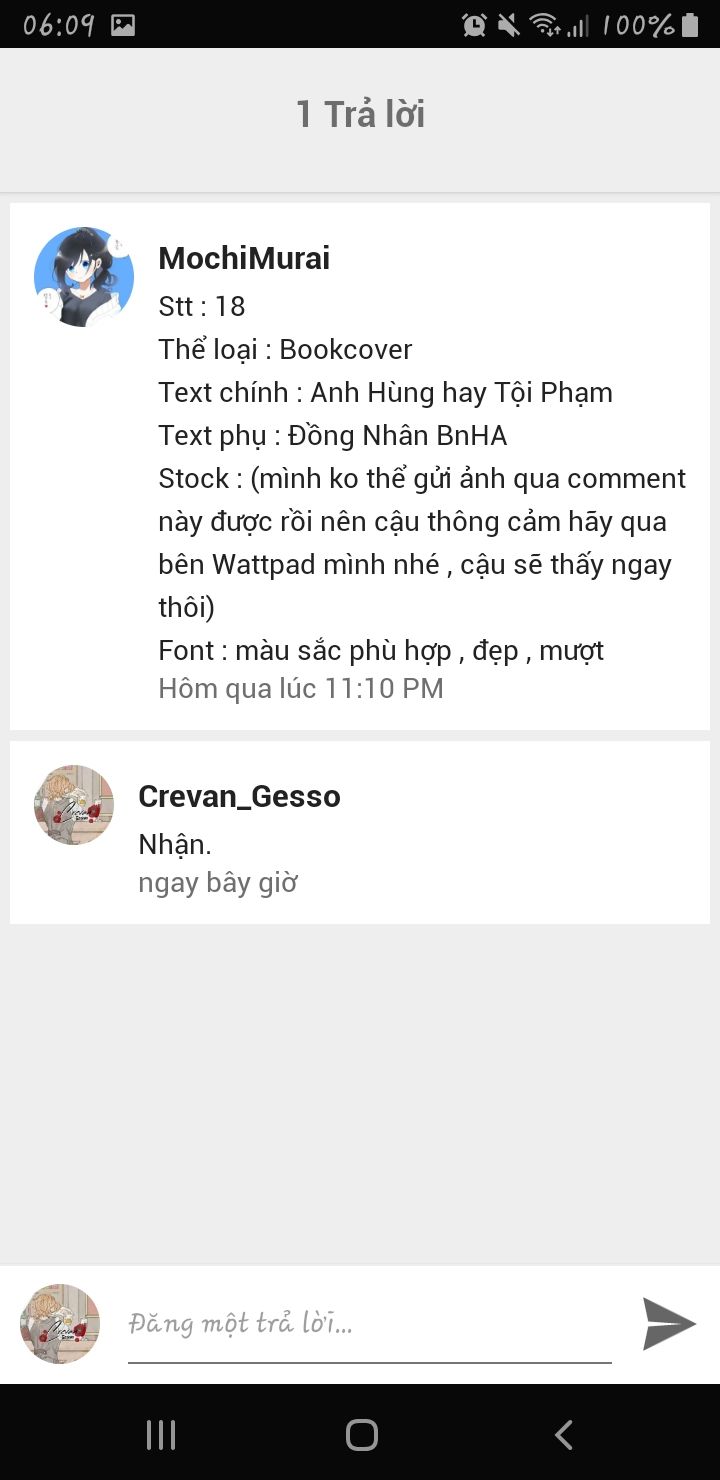Tap the Wi-Fi status bar icon
This screenshot has height=1480, width=720.
[545, 25]
